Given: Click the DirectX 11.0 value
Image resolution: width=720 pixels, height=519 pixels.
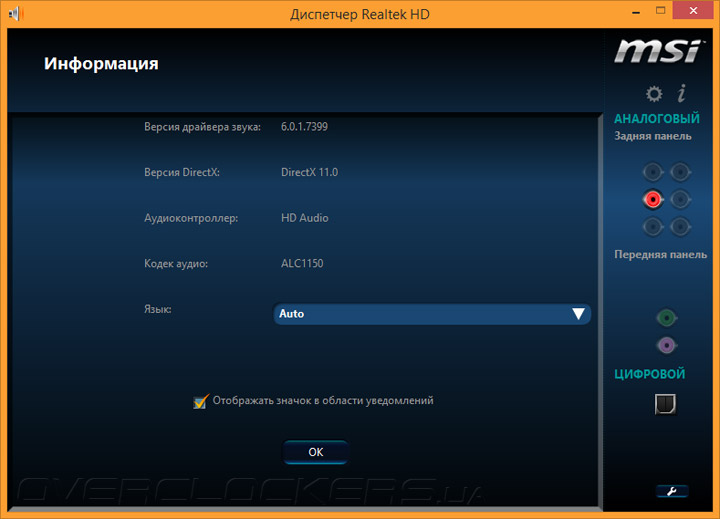Looking at the screenshot, I should [309, 172].
